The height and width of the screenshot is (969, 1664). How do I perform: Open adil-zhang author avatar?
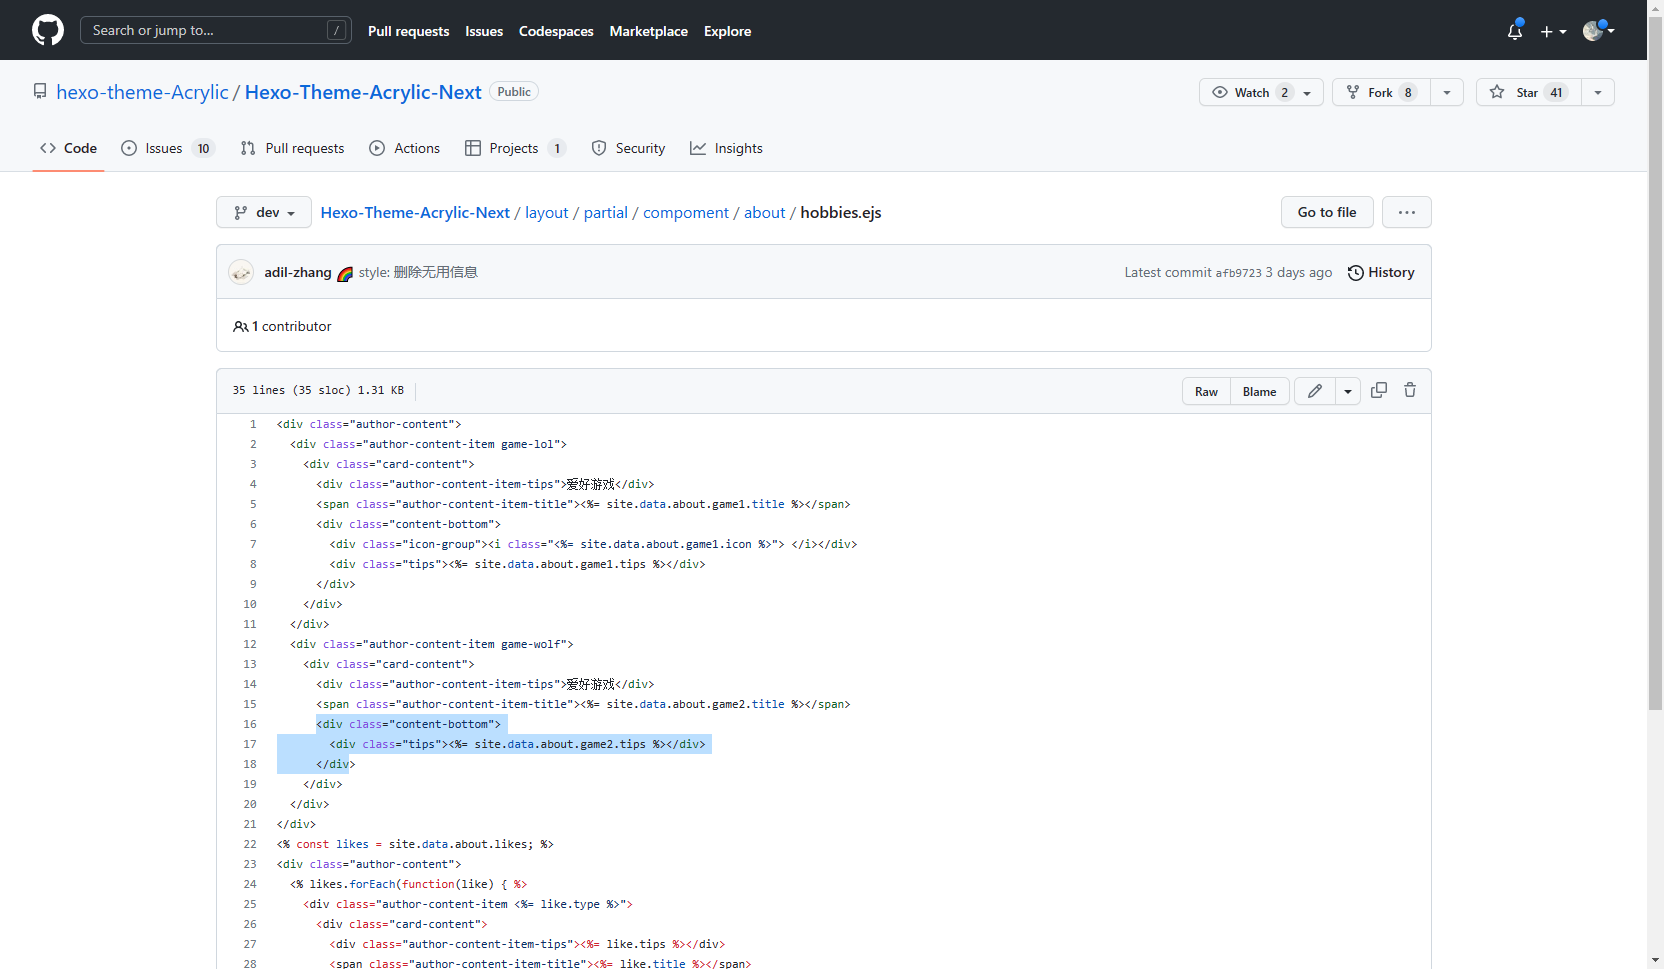pyautogui.click(x=241, y=272)
